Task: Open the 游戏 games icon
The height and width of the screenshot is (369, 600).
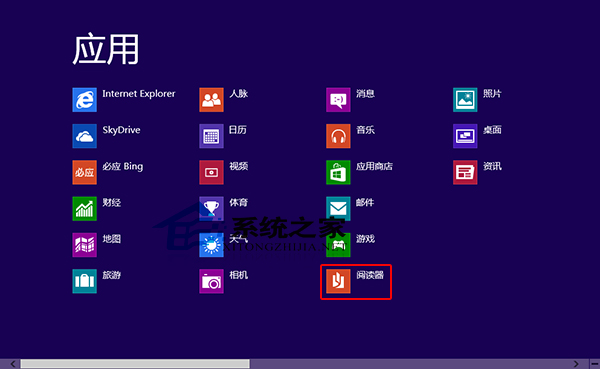Action: point(338,245)
